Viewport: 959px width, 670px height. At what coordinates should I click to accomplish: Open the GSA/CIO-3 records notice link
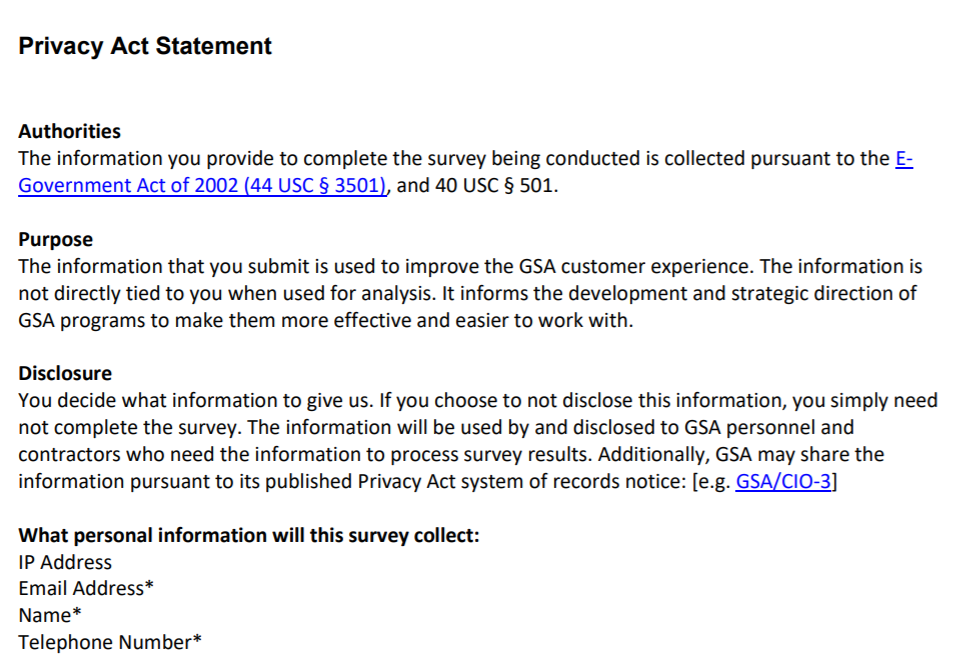pyautogui.click(x=784, y=481)
